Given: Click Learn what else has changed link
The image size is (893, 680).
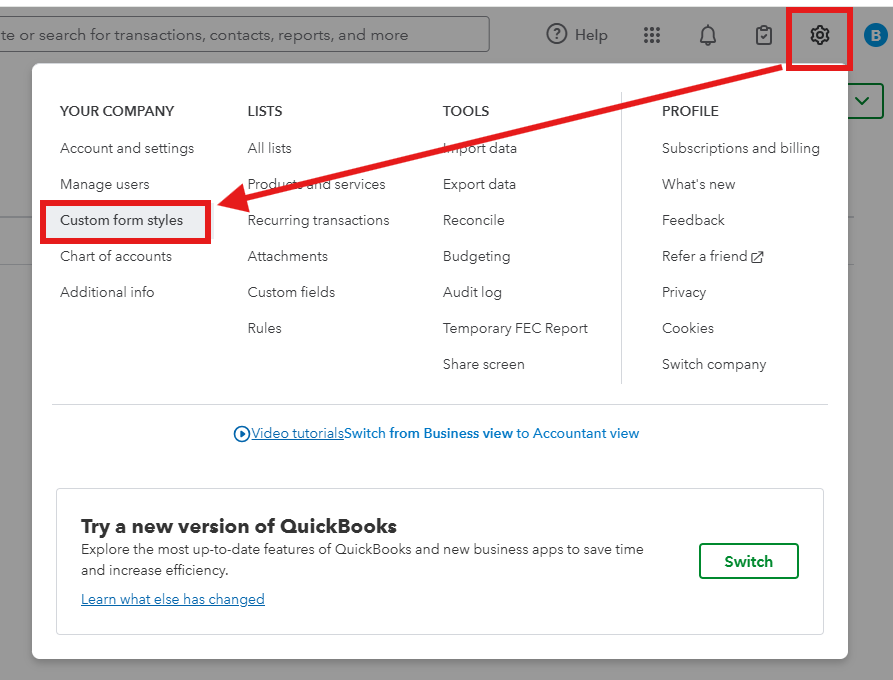Looking at the screenshot, I should 173,599.
